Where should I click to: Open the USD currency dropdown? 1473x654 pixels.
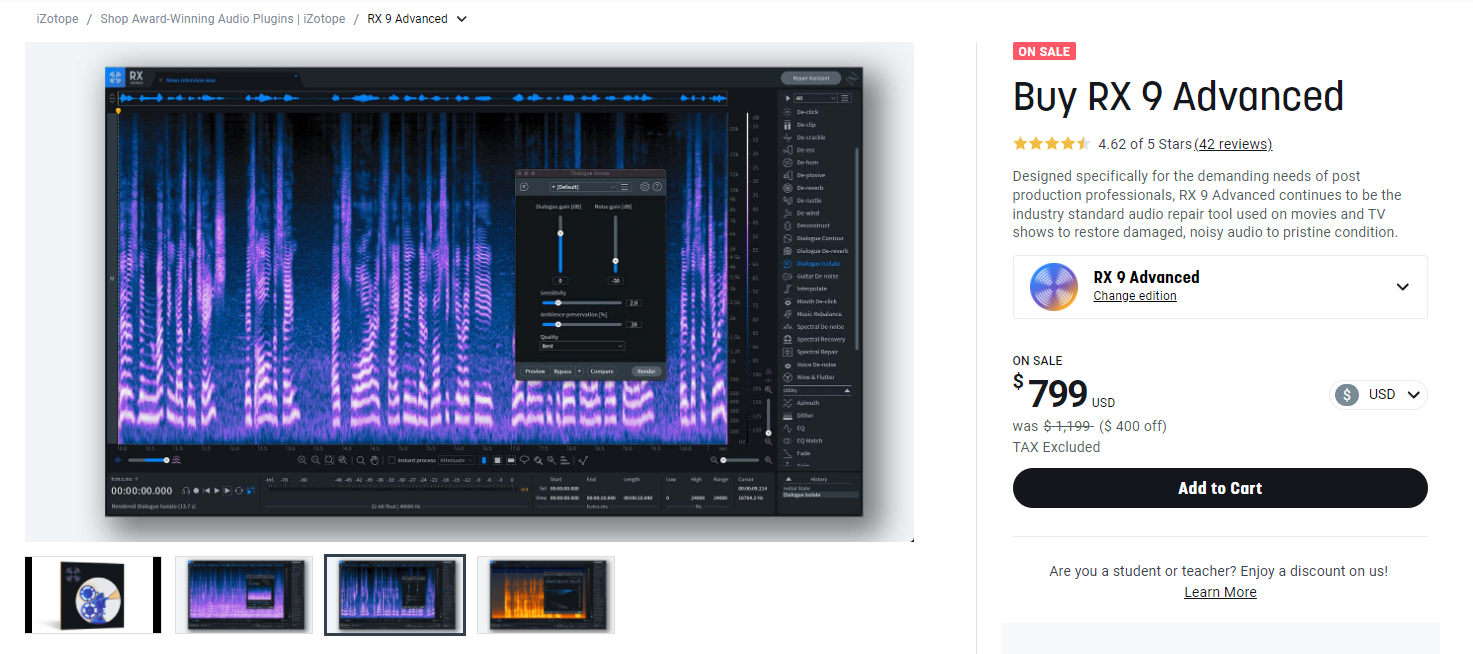click(1379, 395)
